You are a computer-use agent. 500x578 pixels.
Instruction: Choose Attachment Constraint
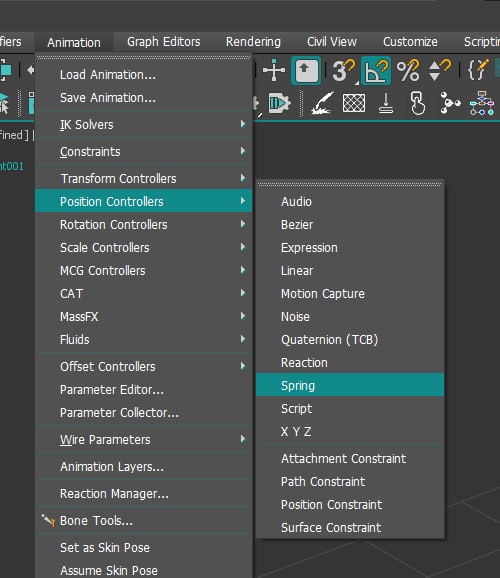tap(350, 459)
